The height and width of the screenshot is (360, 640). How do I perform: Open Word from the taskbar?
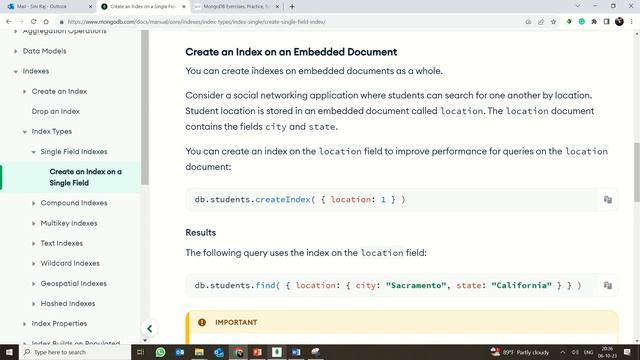296,352
